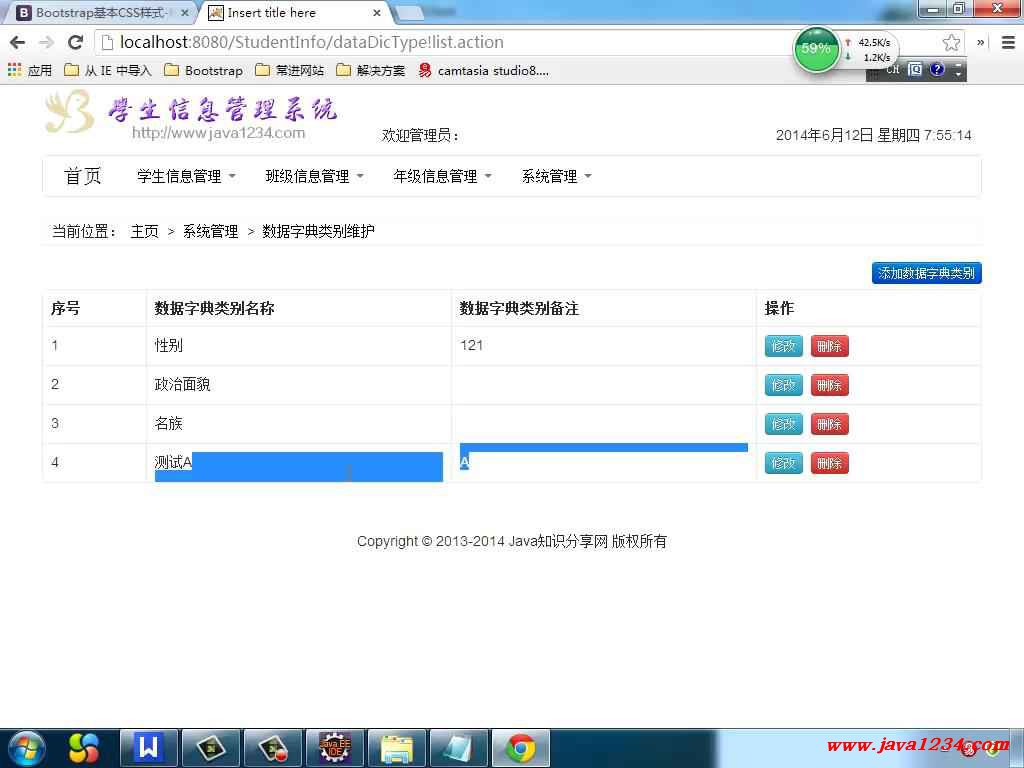Click the browser back arrow
This screenshot has height=768, width=1024.
pos(17,43)
